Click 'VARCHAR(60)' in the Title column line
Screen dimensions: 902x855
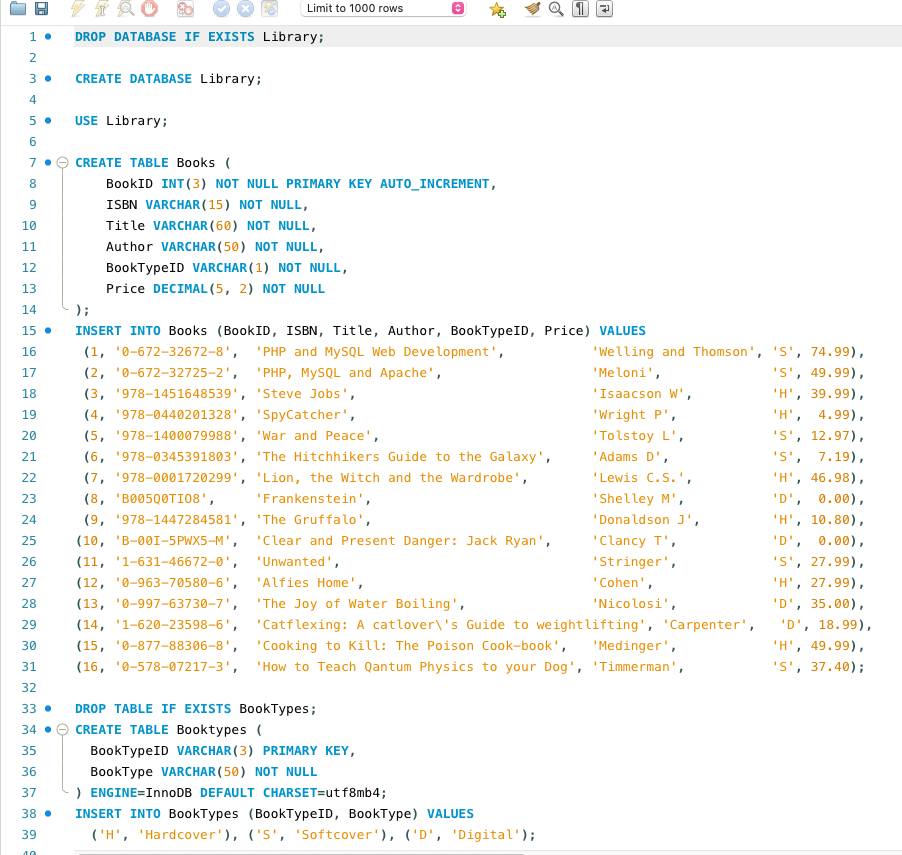click(196, 226)
